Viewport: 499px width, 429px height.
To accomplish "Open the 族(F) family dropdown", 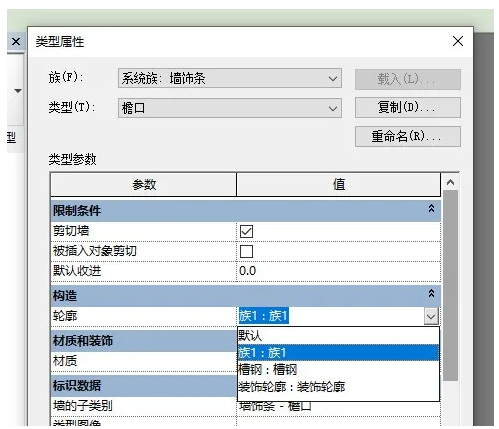I will 230,78.
